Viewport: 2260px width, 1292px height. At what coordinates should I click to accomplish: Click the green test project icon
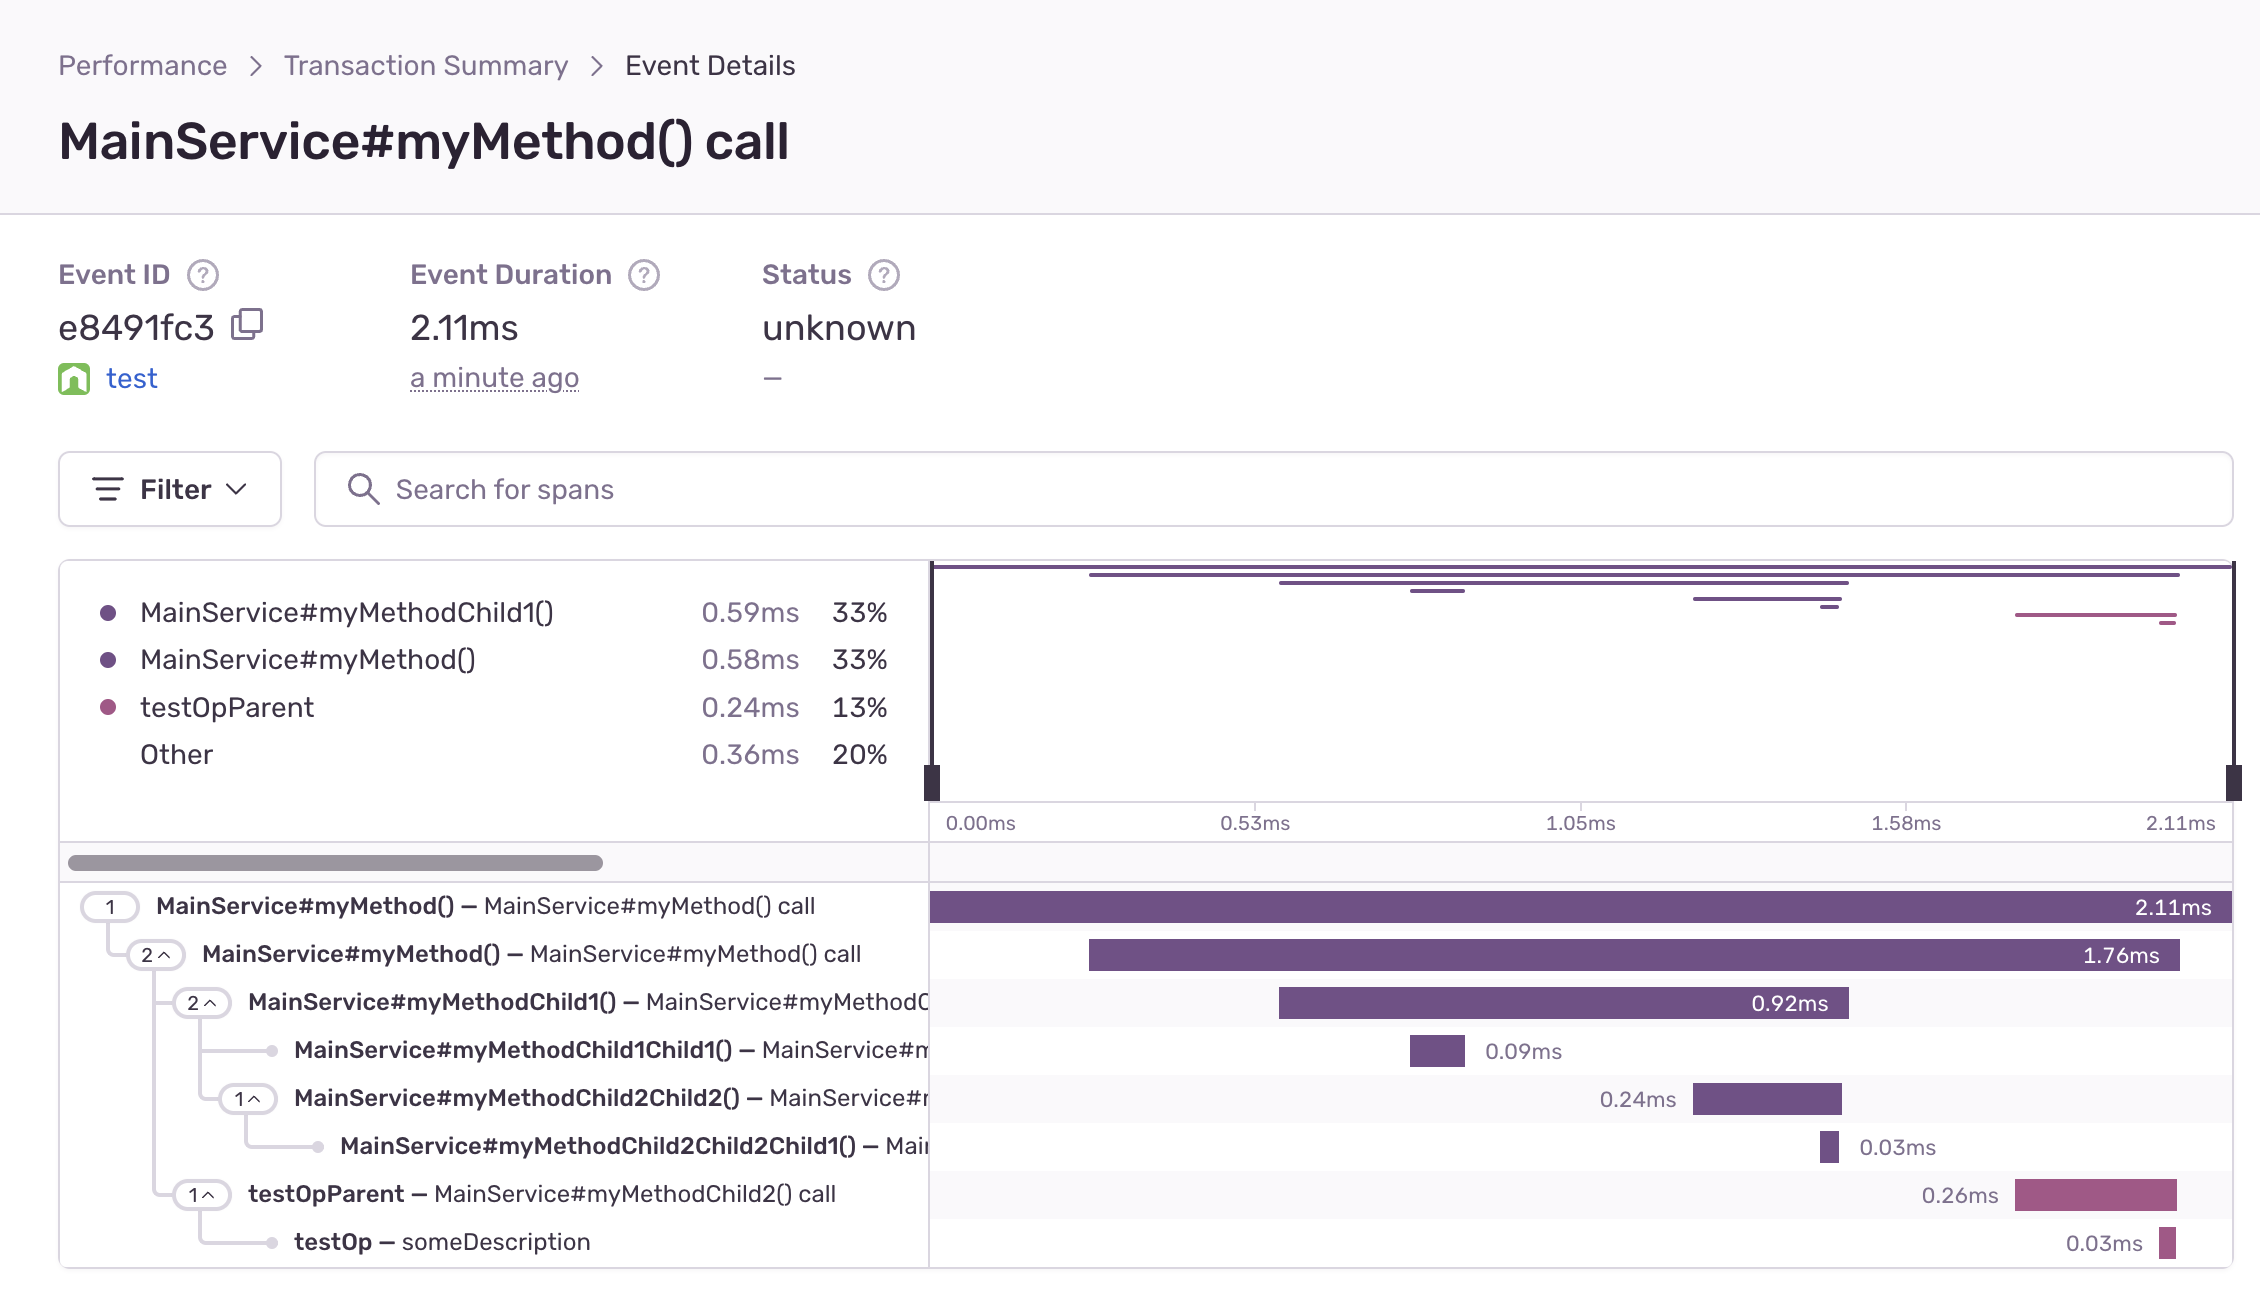[x=74, y=379]
